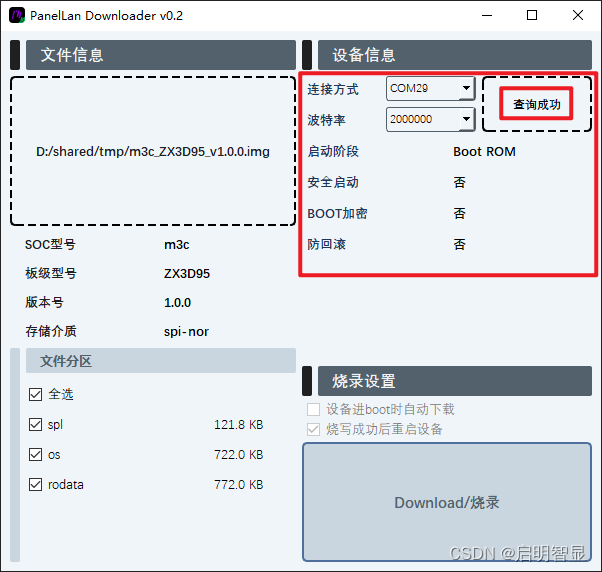Click the 波特率 label
Image resolution: width=602 pixels, height=572 pixels.
(326, 120)
